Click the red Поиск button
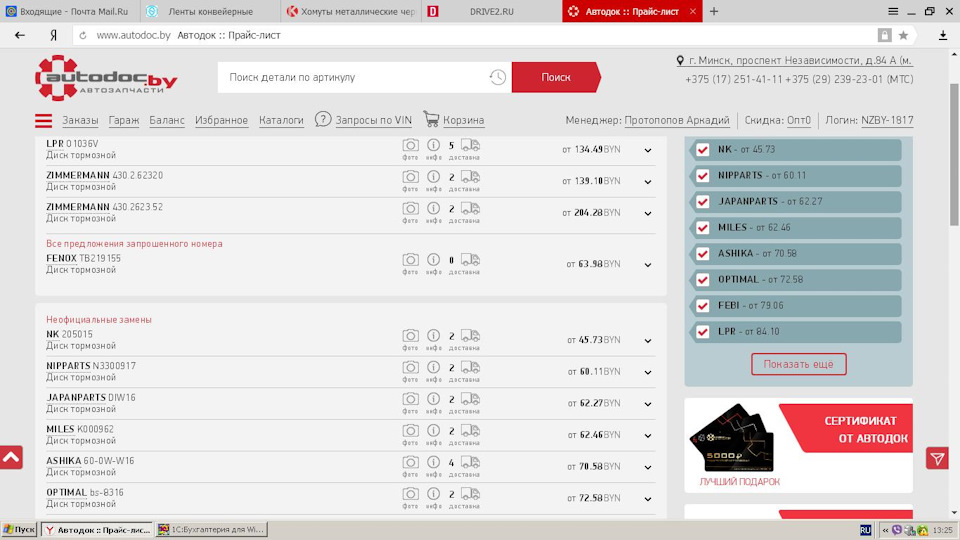Screen dimensions: 960x540 click(x=555, y=77)
